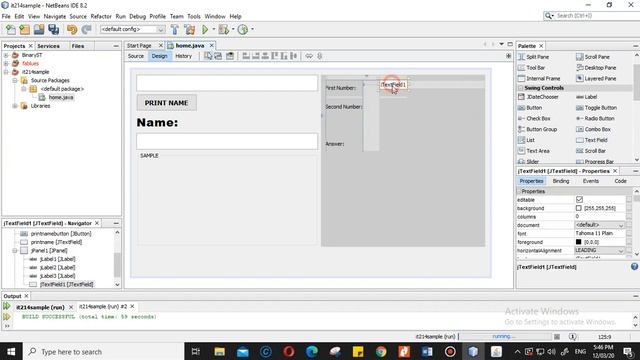Choose Toggle Button from the Palette
The height and width of the screenshot is (360, 640).
pyautogui.click(x=596, y=108)
